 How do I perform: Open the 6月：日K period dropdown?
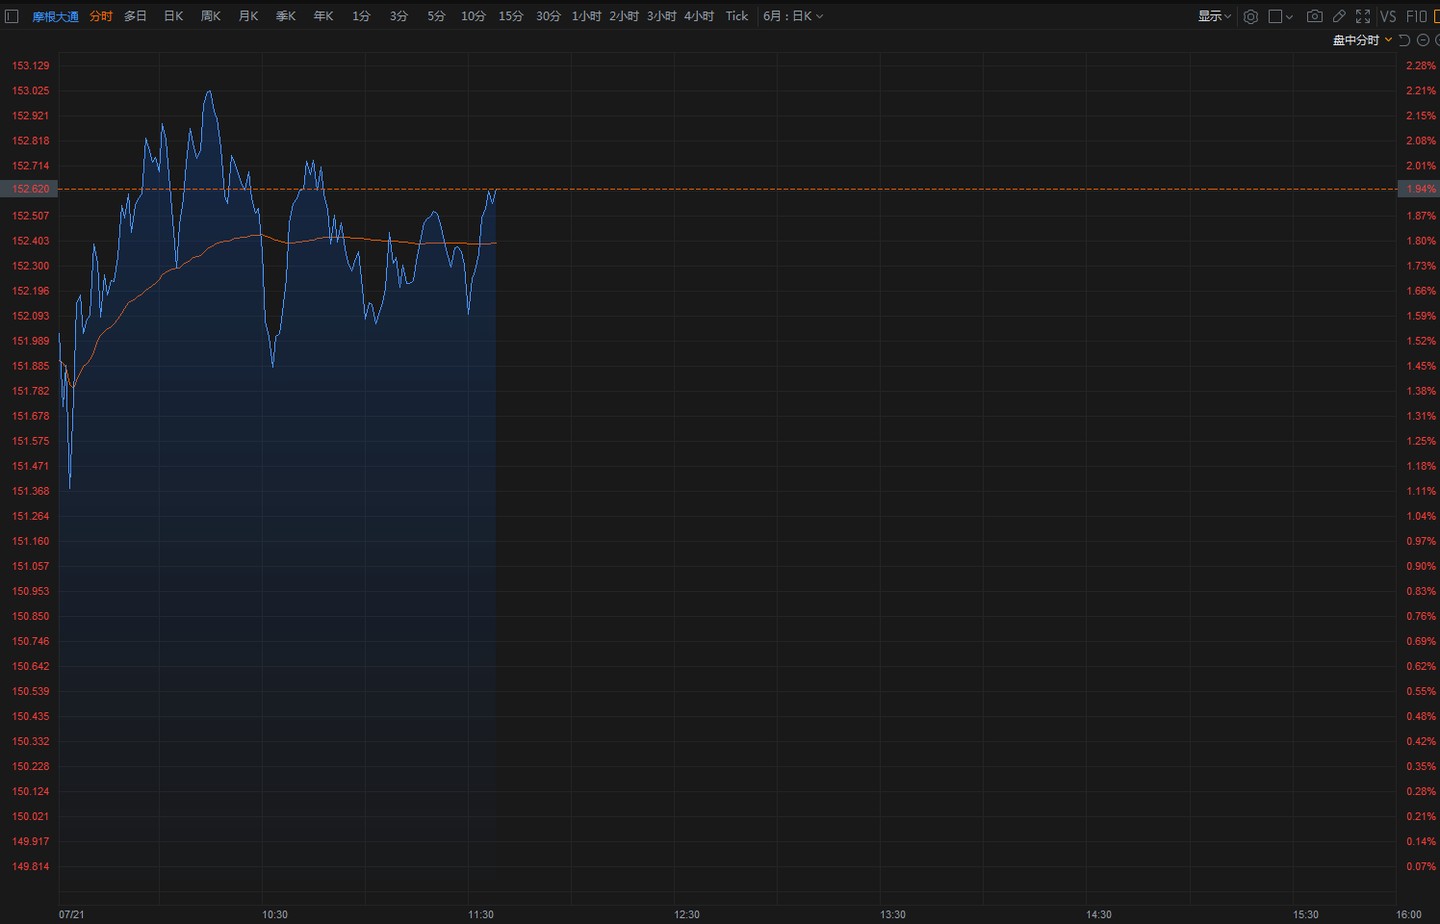793,16
